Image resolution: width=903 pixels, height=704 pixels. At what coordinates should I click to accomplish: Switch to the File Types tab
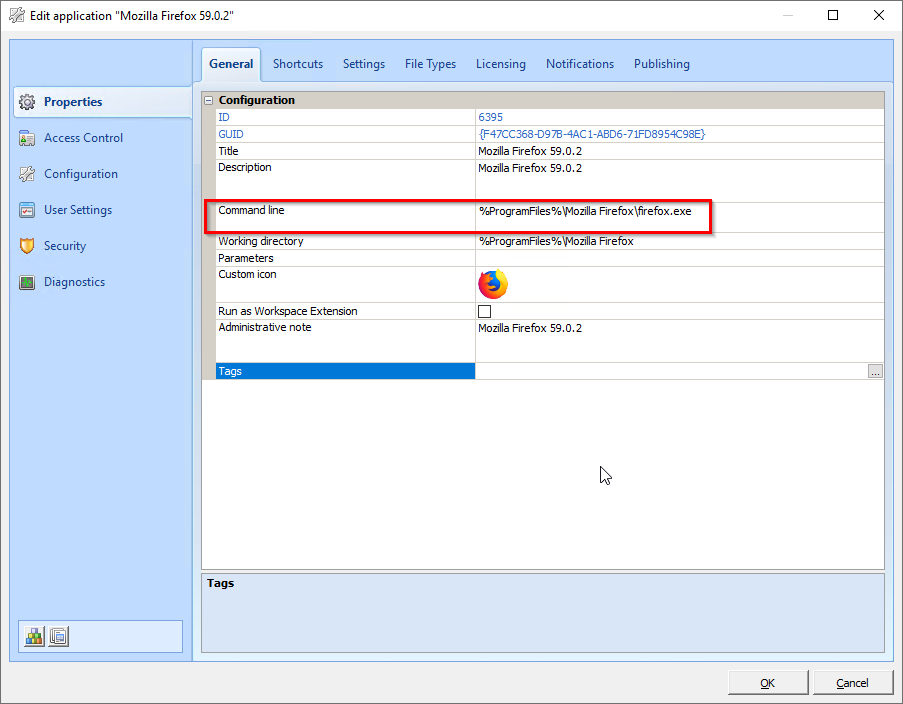[430, 64]
